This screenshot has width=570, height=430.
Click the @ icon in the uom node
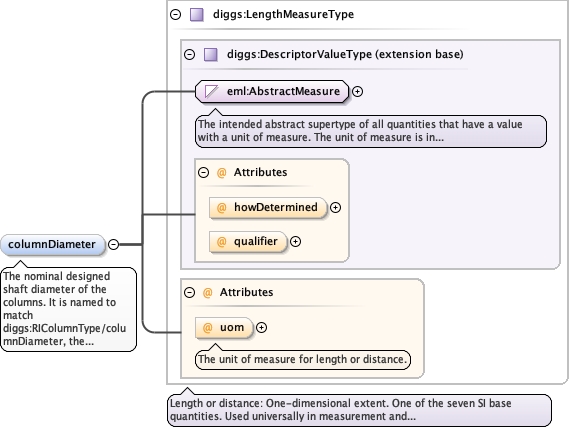[207, 327]
